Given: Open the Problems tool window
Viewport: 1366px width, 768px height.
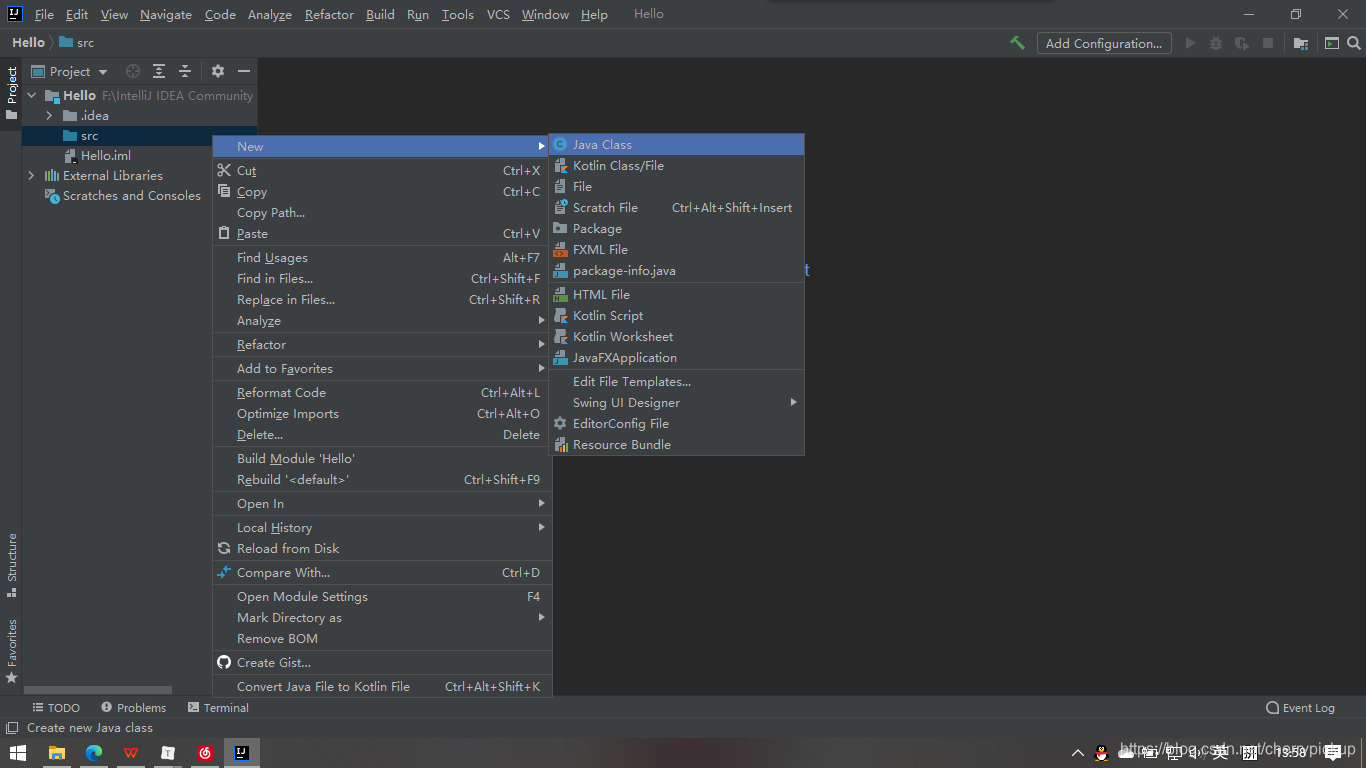Looking at the screenshot, I should 133,707.
